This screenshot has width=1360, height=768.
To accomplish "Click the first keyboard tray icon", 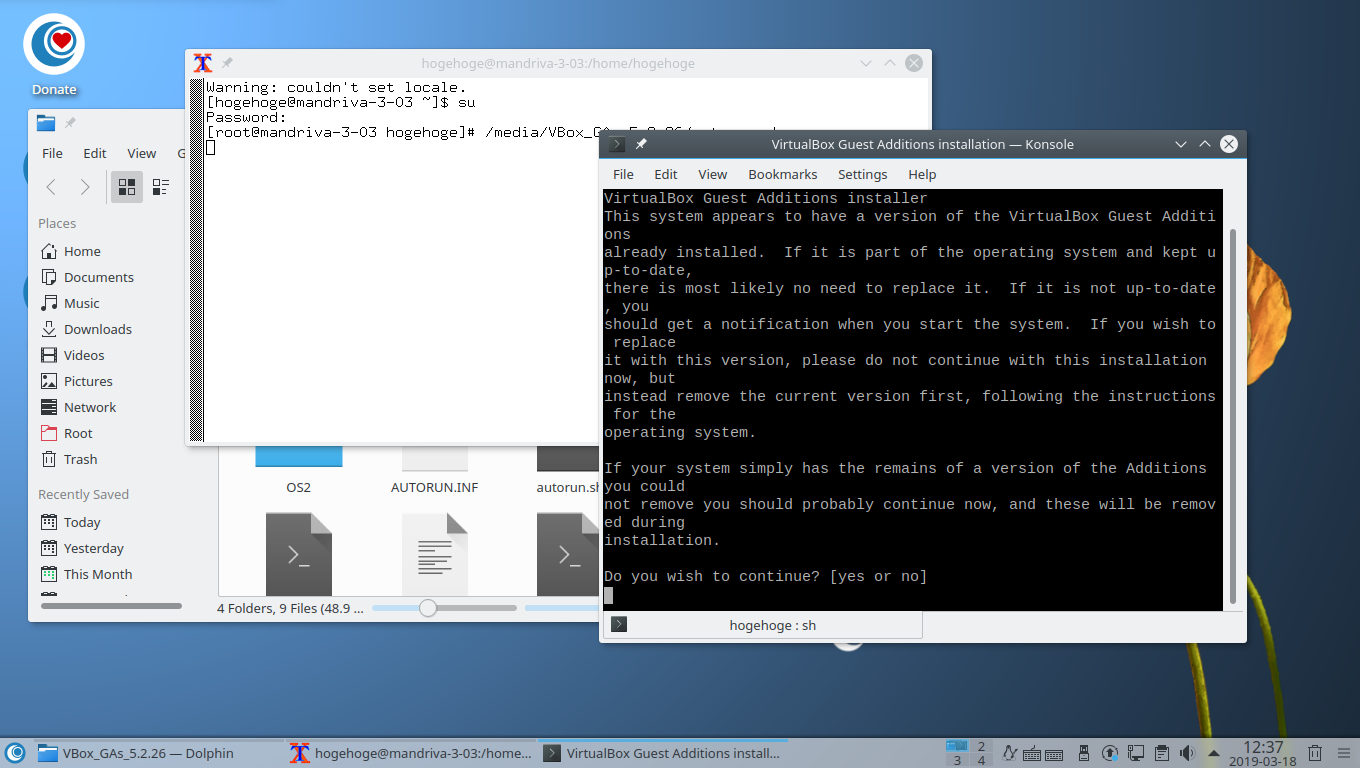I will coord(1034,753).
